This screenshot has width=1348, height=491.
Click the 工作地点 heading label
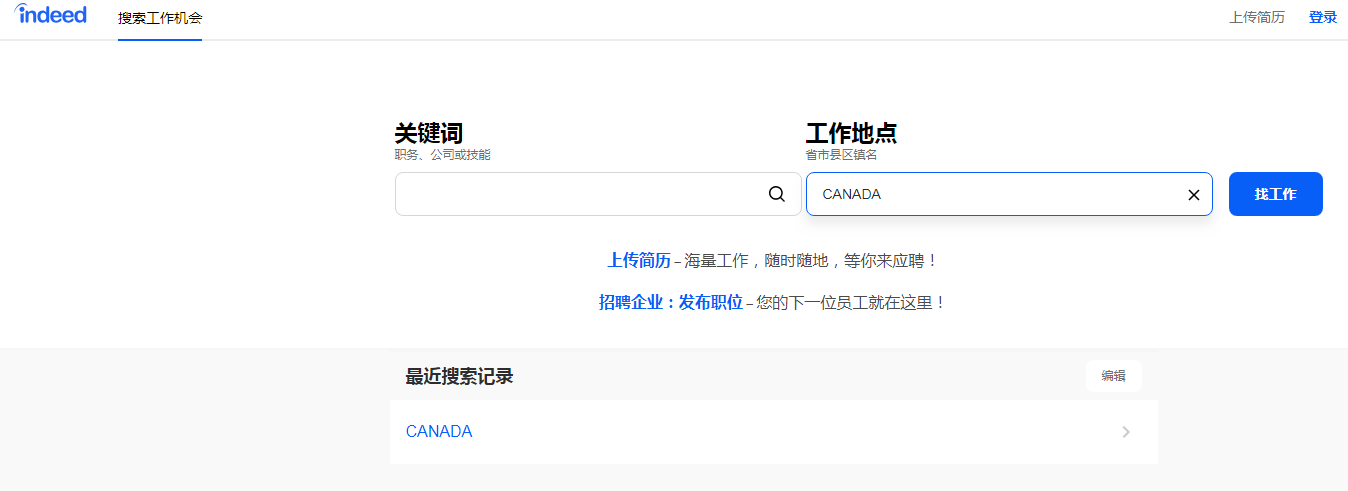coord(851,133)
